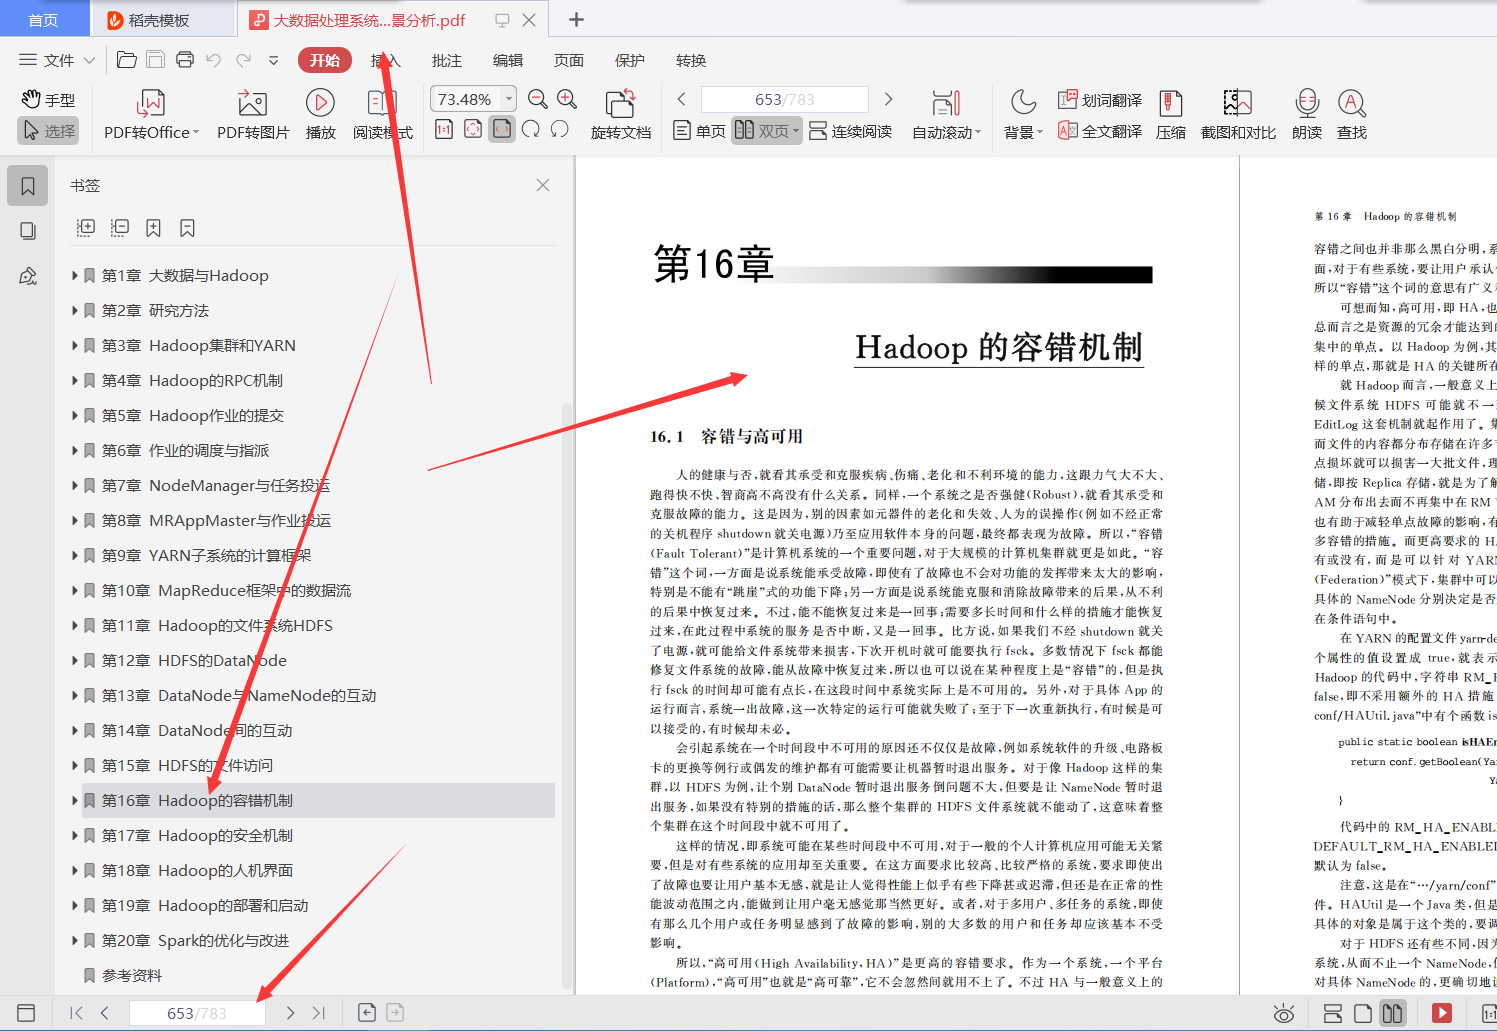Switch to the 保护 protect tab
Viewport: 1497px width, 1031px height.
click(630, 60)
